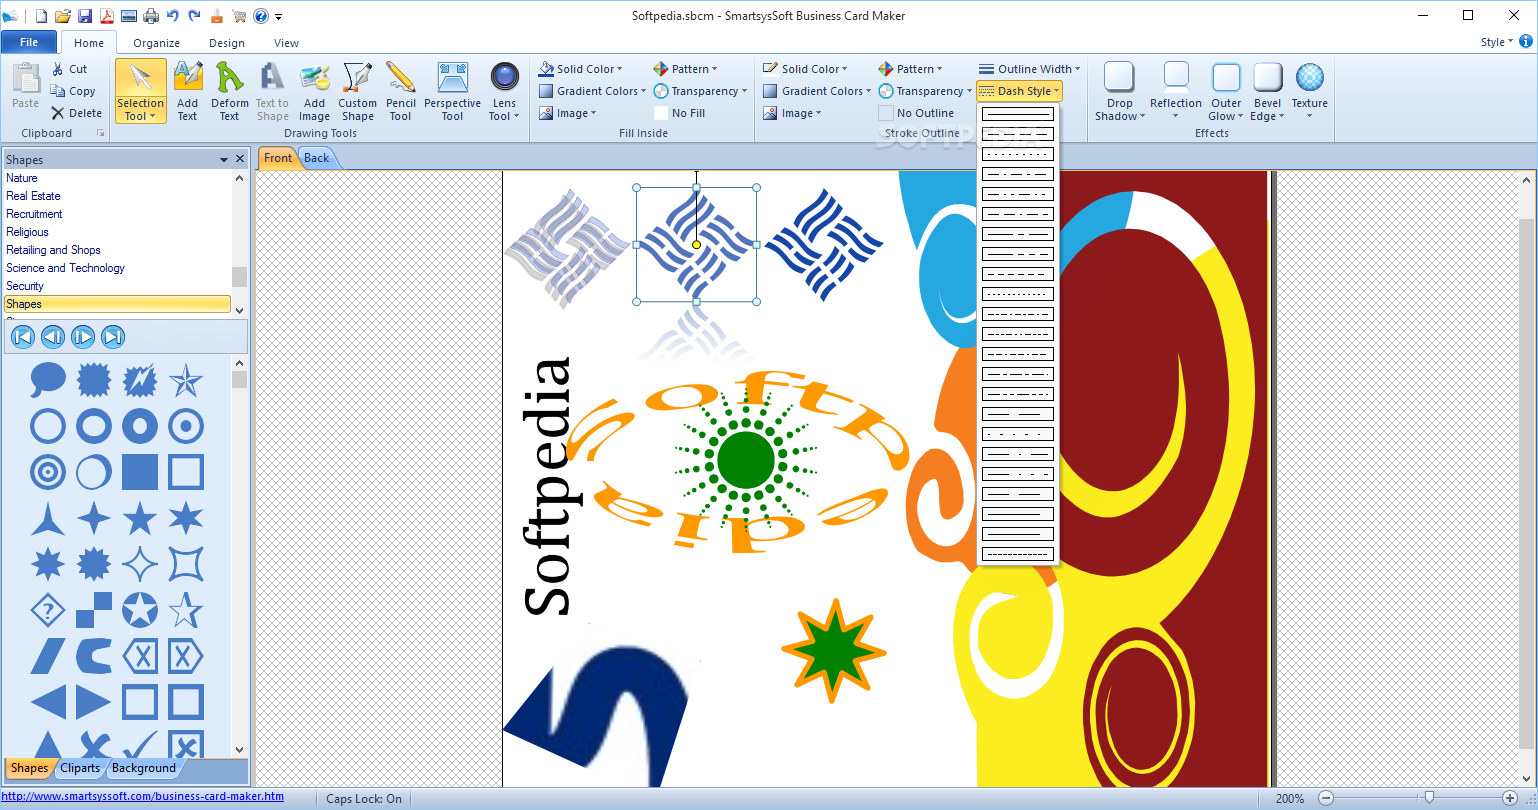Export to PDF via quick access icon

coord(106,15)
